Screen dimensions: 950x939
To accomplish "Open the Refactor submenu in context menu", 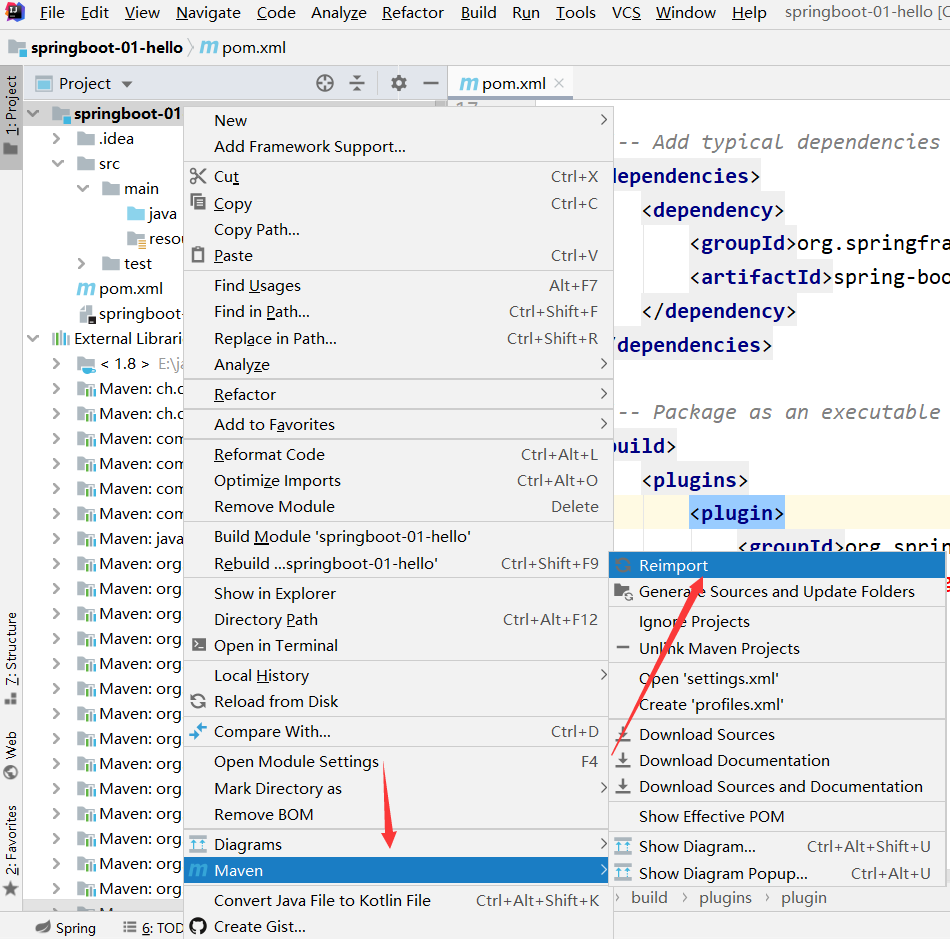I will click(x=398, y=394).
